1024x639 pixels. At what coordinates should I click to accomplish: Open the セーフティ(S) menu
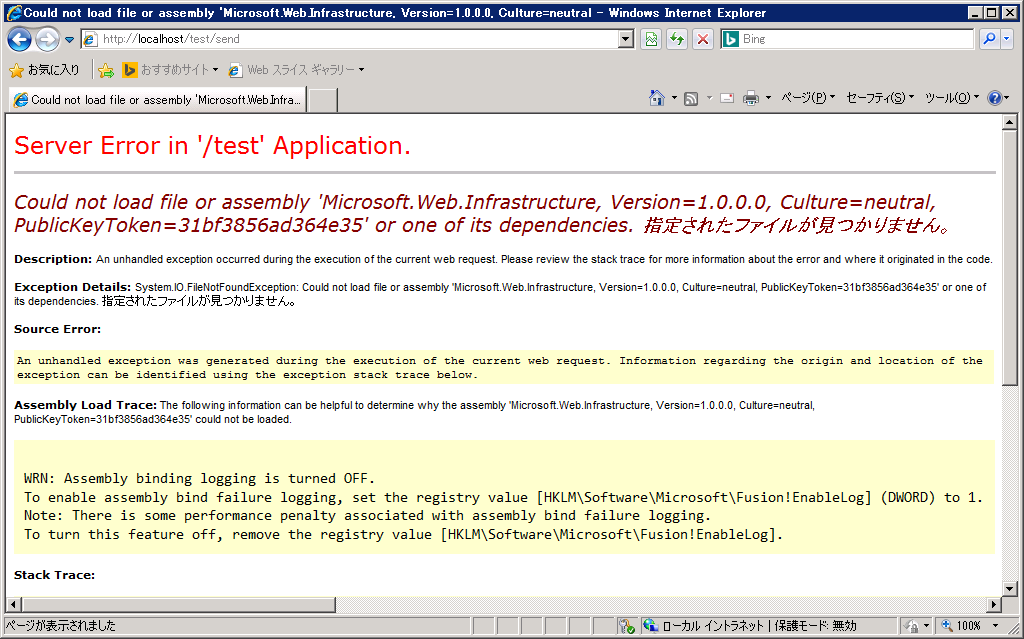click(880, 98)
